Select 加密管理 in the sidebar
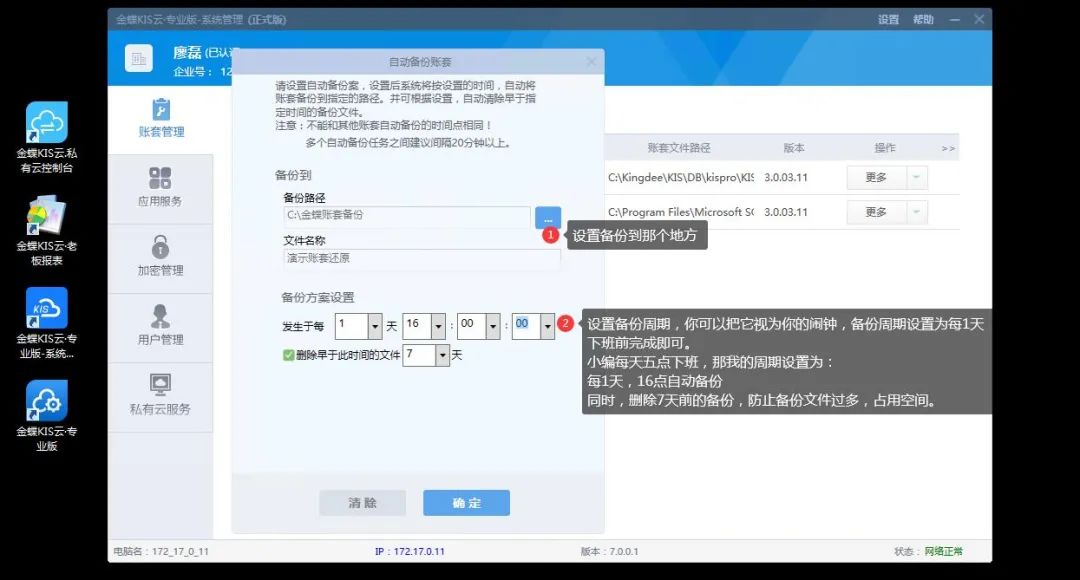 pos(160,258)
